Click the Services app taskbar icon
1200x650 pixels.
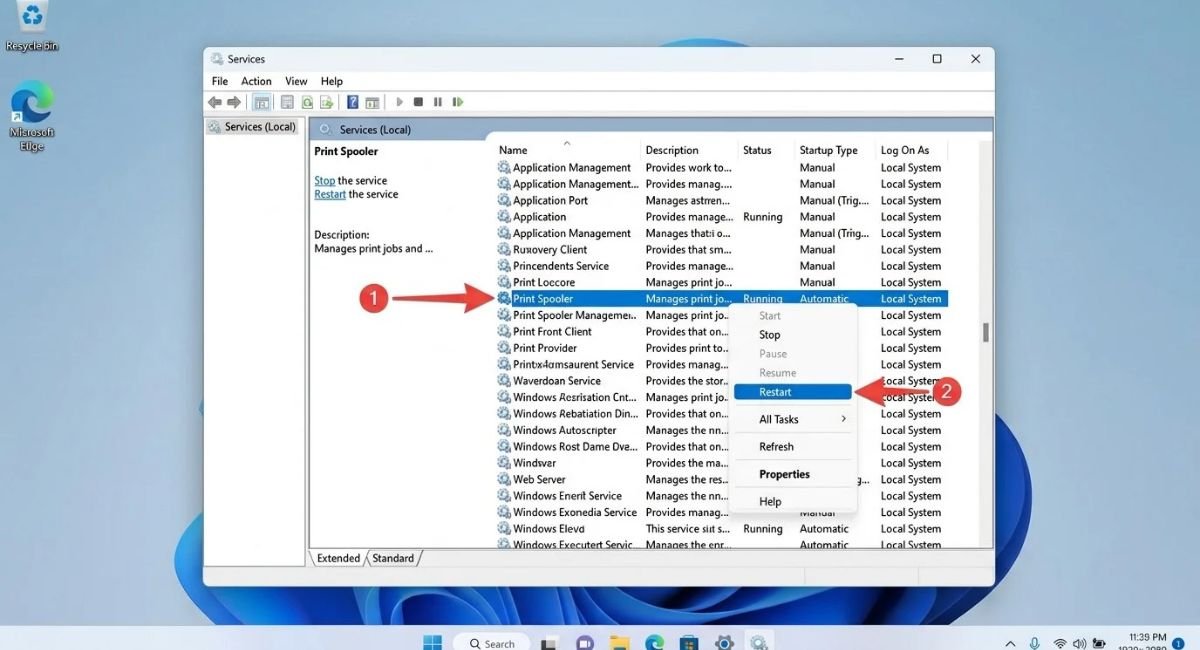pyautogui.click(x=759, y=643)
